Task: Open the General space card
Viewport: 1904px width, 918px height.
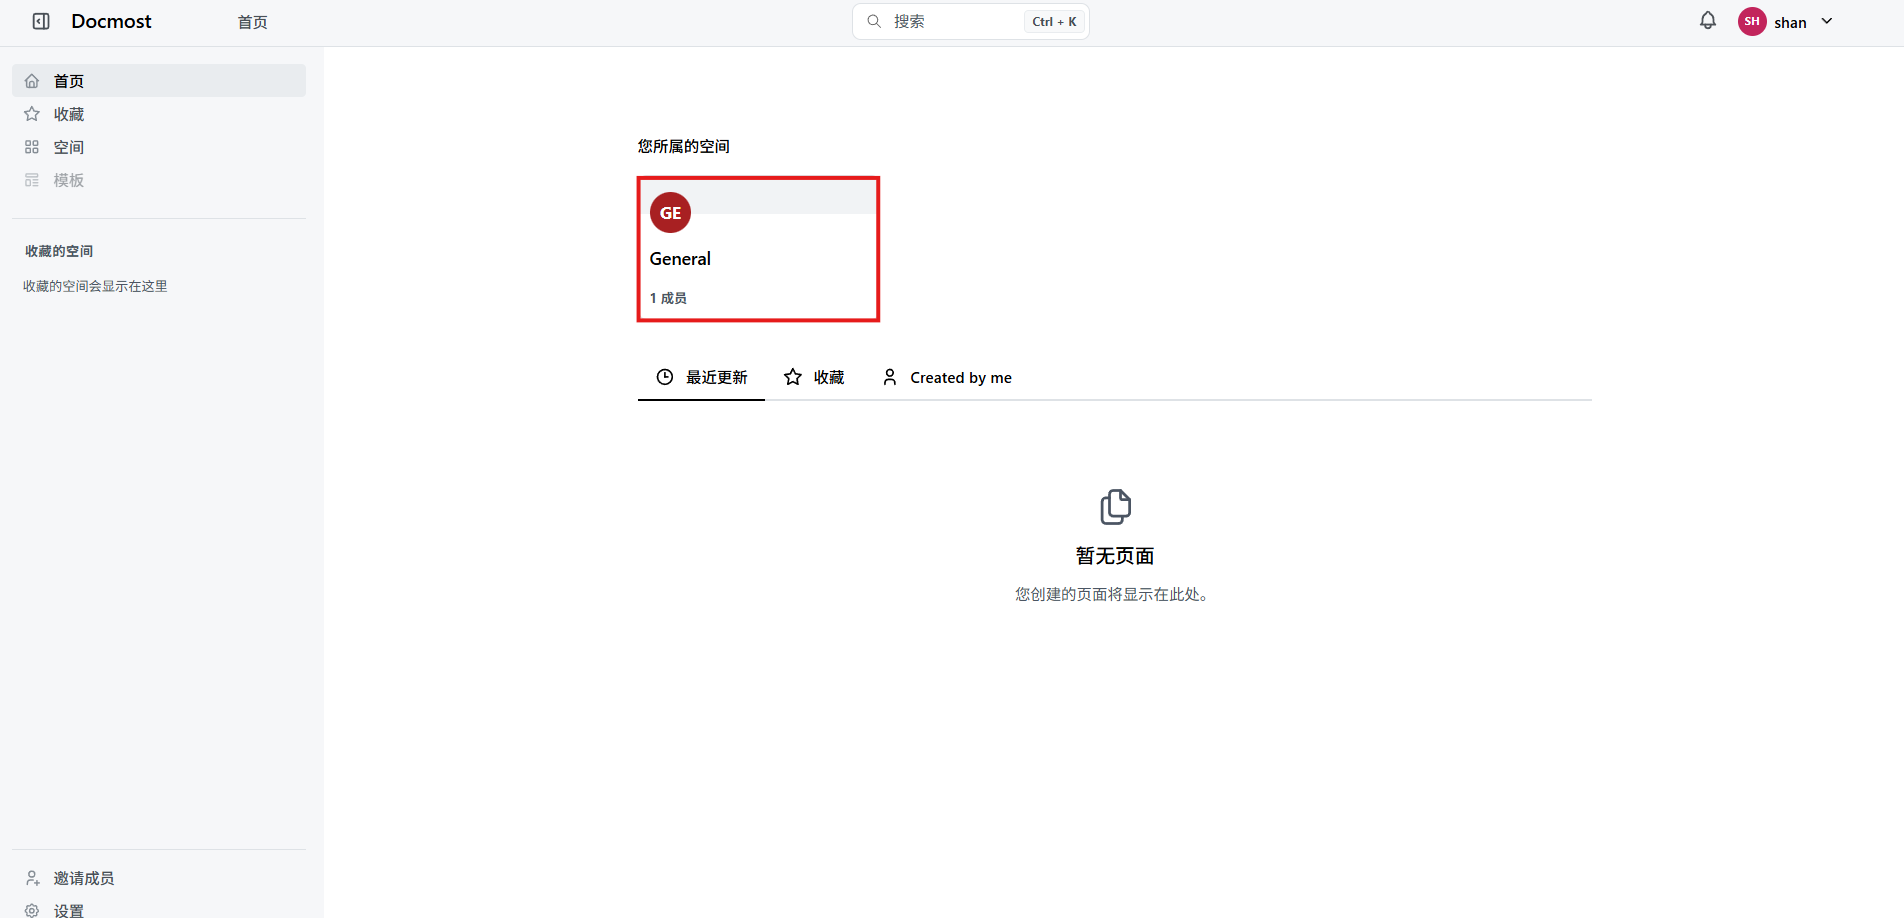Action: click(x=758, y=249)
